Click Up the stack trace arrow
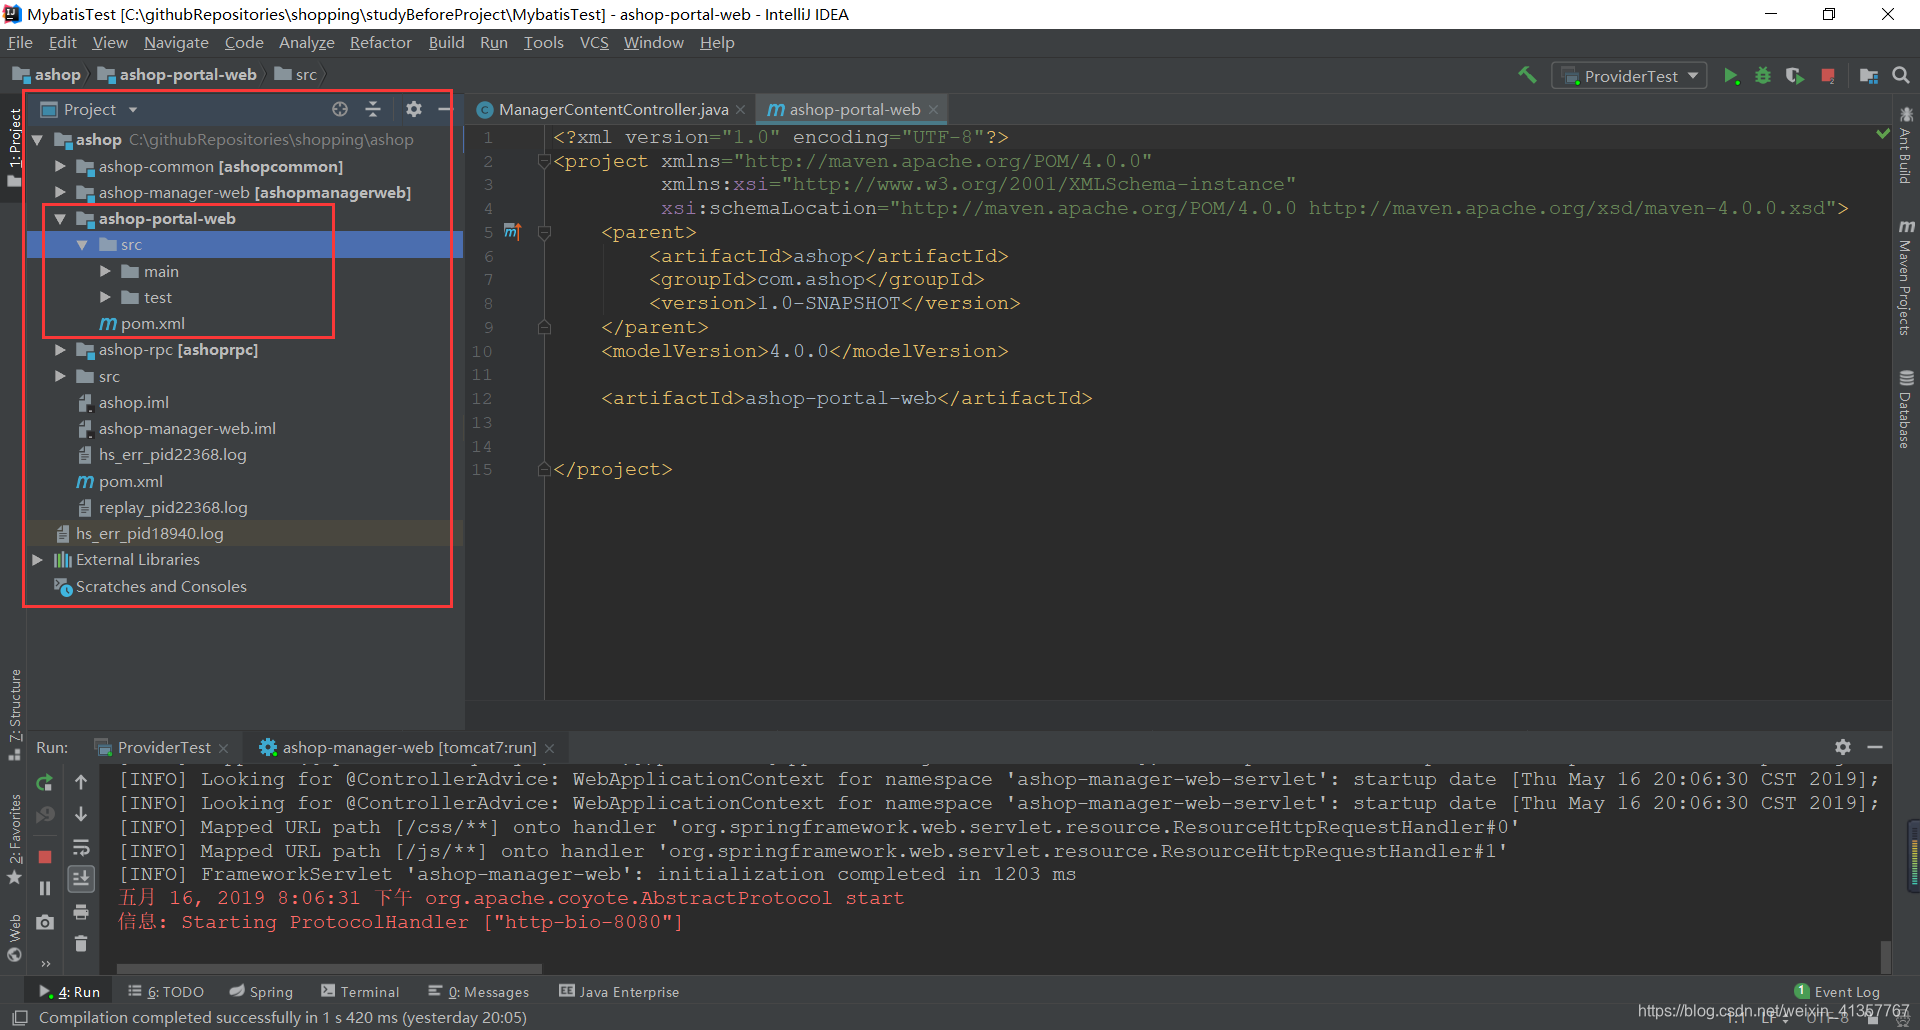This screenshot has height=1030, width=1920. click(x=81, y=782)
